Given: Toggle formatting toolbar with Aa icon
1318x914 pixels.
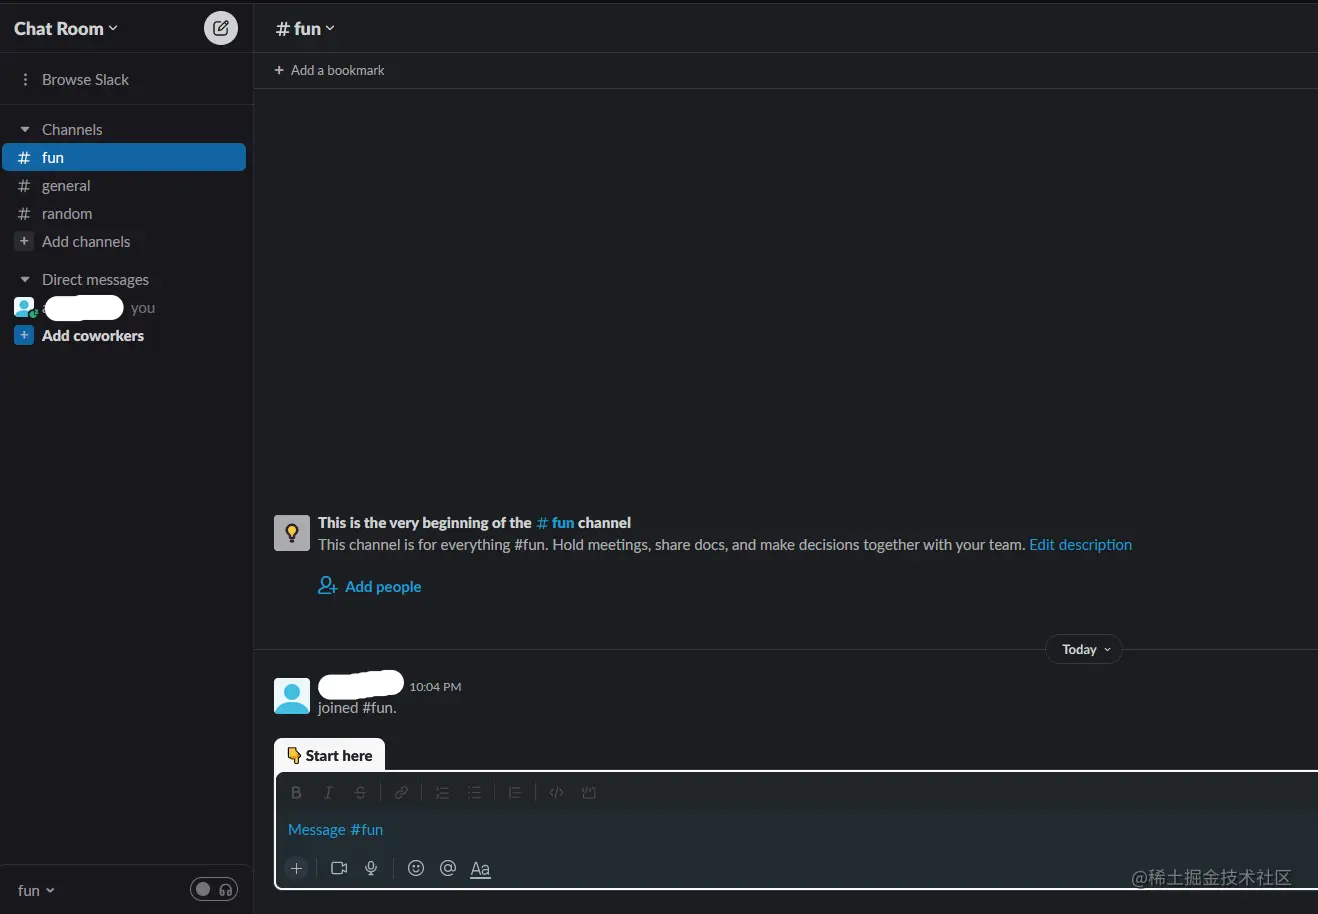Looking at the screenshot, I should (480, 869).
